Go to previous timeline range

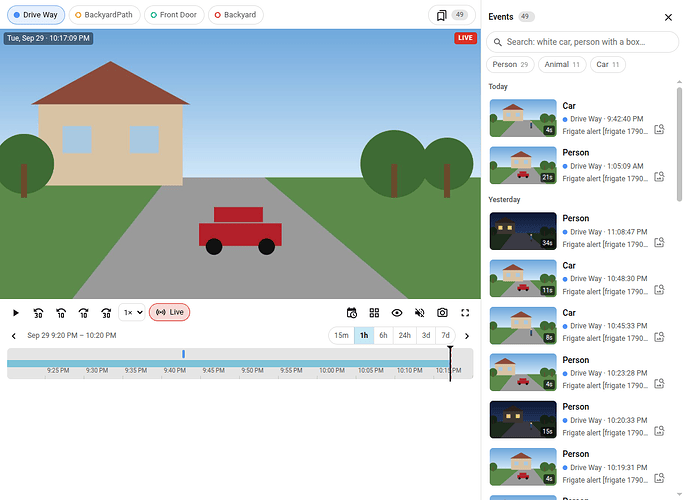[14, 336]
